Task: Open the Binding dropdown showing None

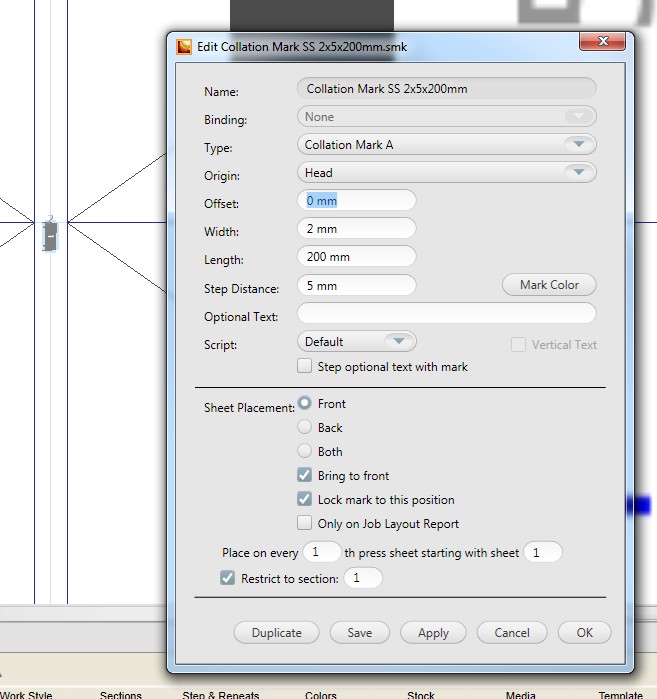Action: [x=447, y=117]
